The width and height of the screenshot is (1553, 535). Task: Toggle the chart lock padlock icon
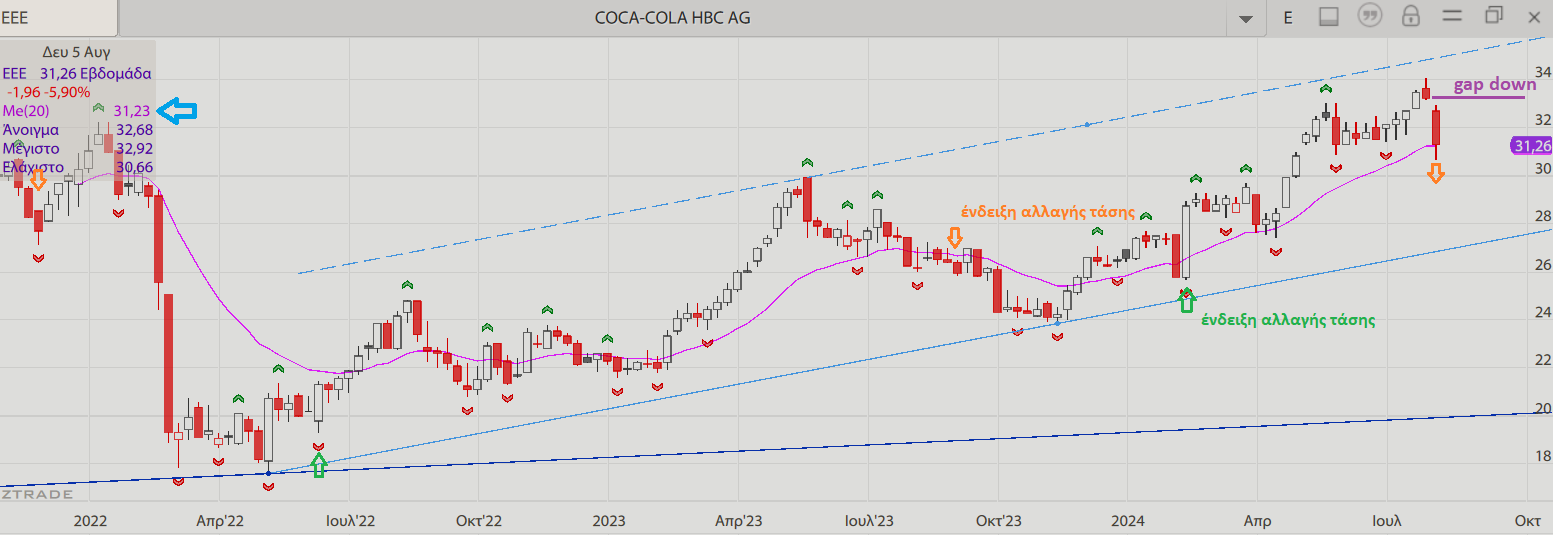(1411, 16)
